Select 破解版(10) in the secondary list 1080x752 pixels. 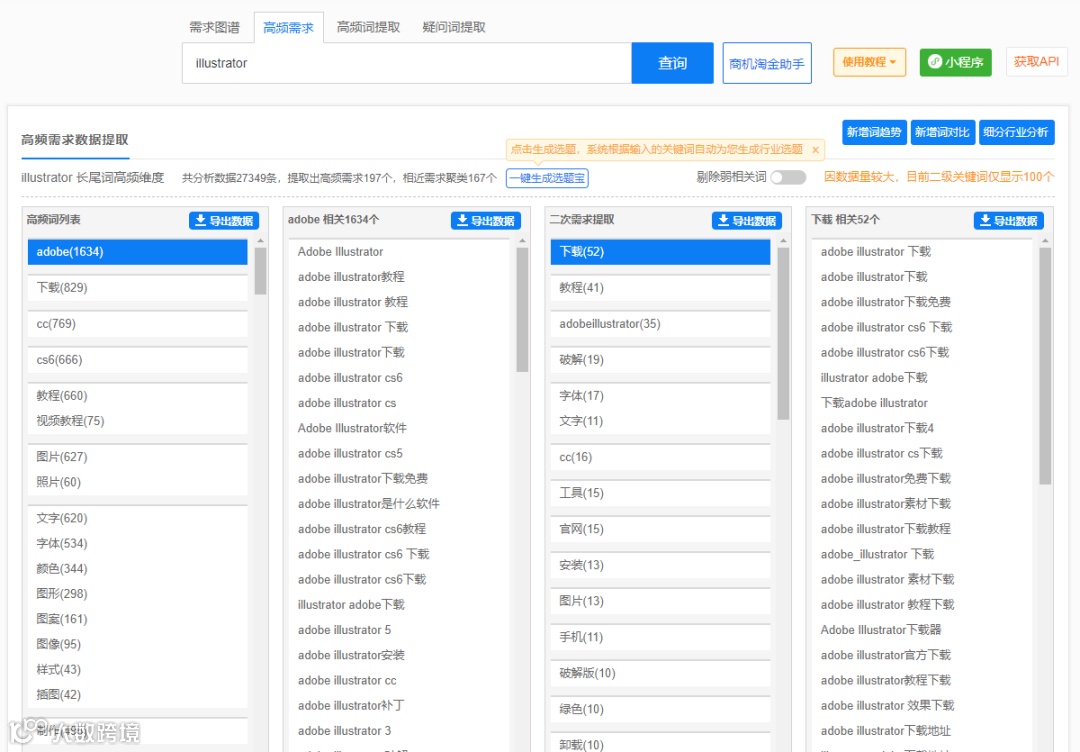pos(661,673)
